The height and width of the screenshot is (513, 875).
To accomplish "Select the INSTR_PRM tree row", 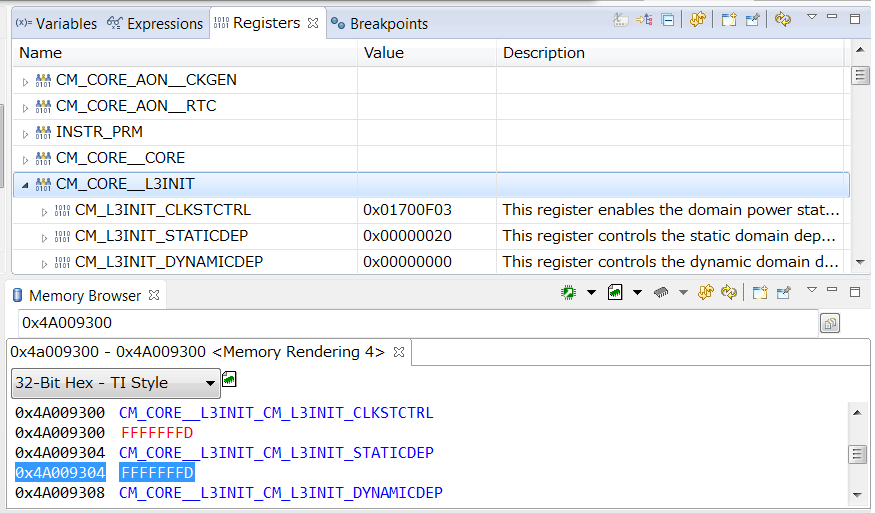I will (x=431, y=132).
